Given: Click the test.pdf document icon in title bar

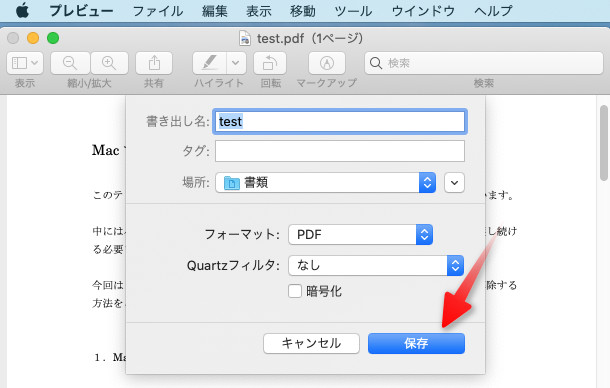Looking at the screenshot, I should [x=244, y=39].
